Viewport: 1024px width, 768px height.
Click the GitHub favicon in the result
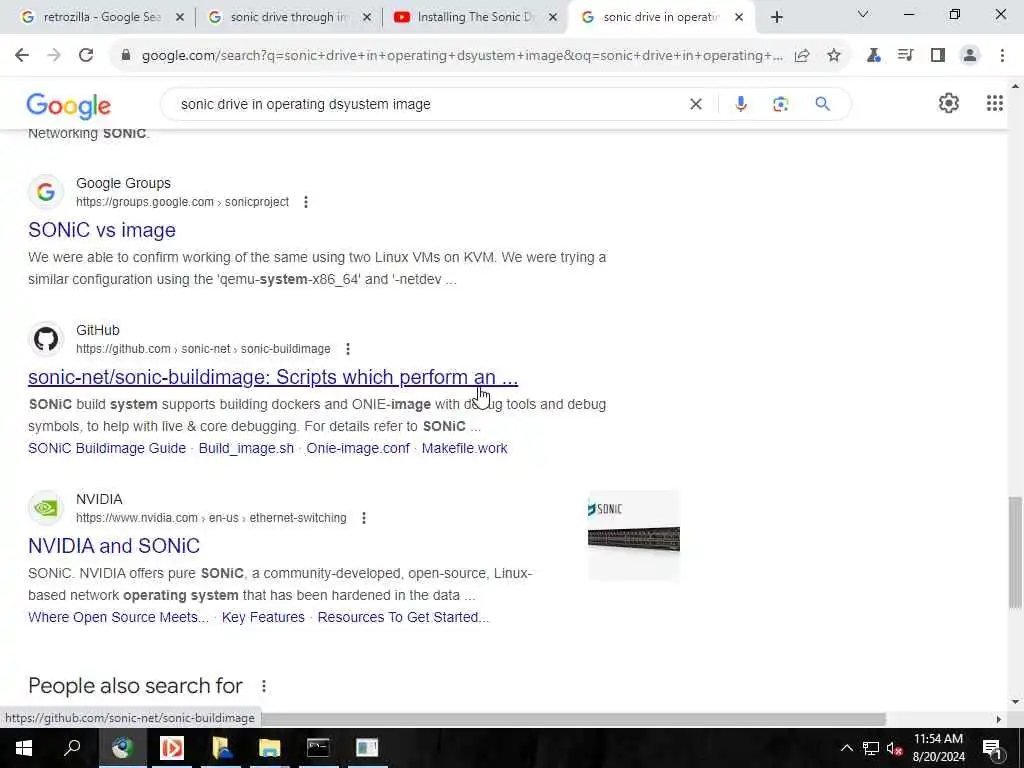click(x=46, y=339)
